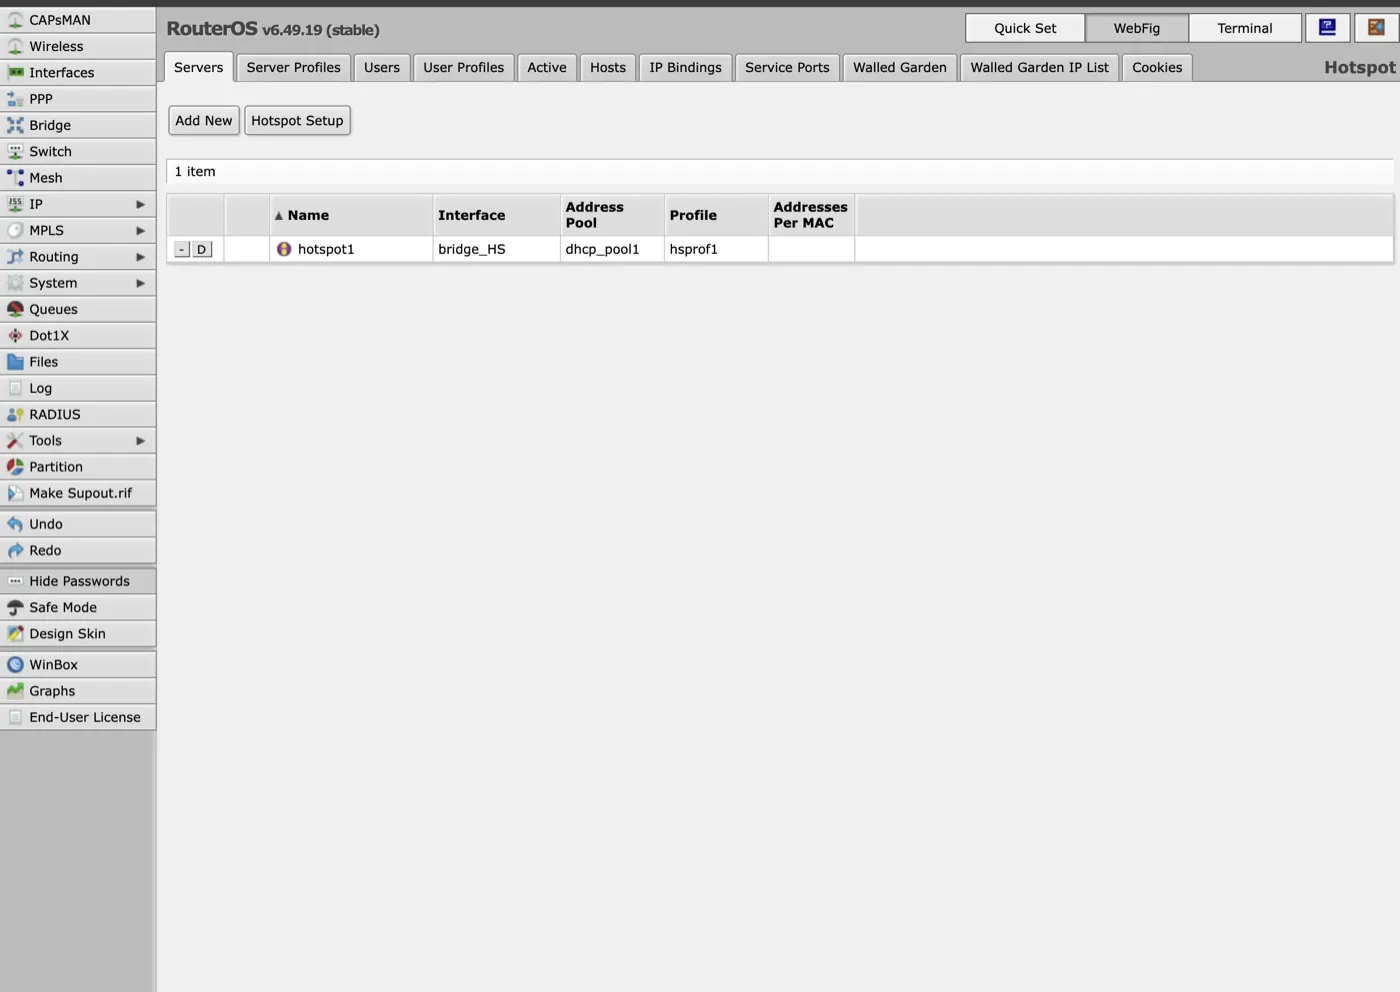This screenshot has height=992, width=1400.
Task: Click the hotspot1 server icon
Action: [x=284, y=249]
